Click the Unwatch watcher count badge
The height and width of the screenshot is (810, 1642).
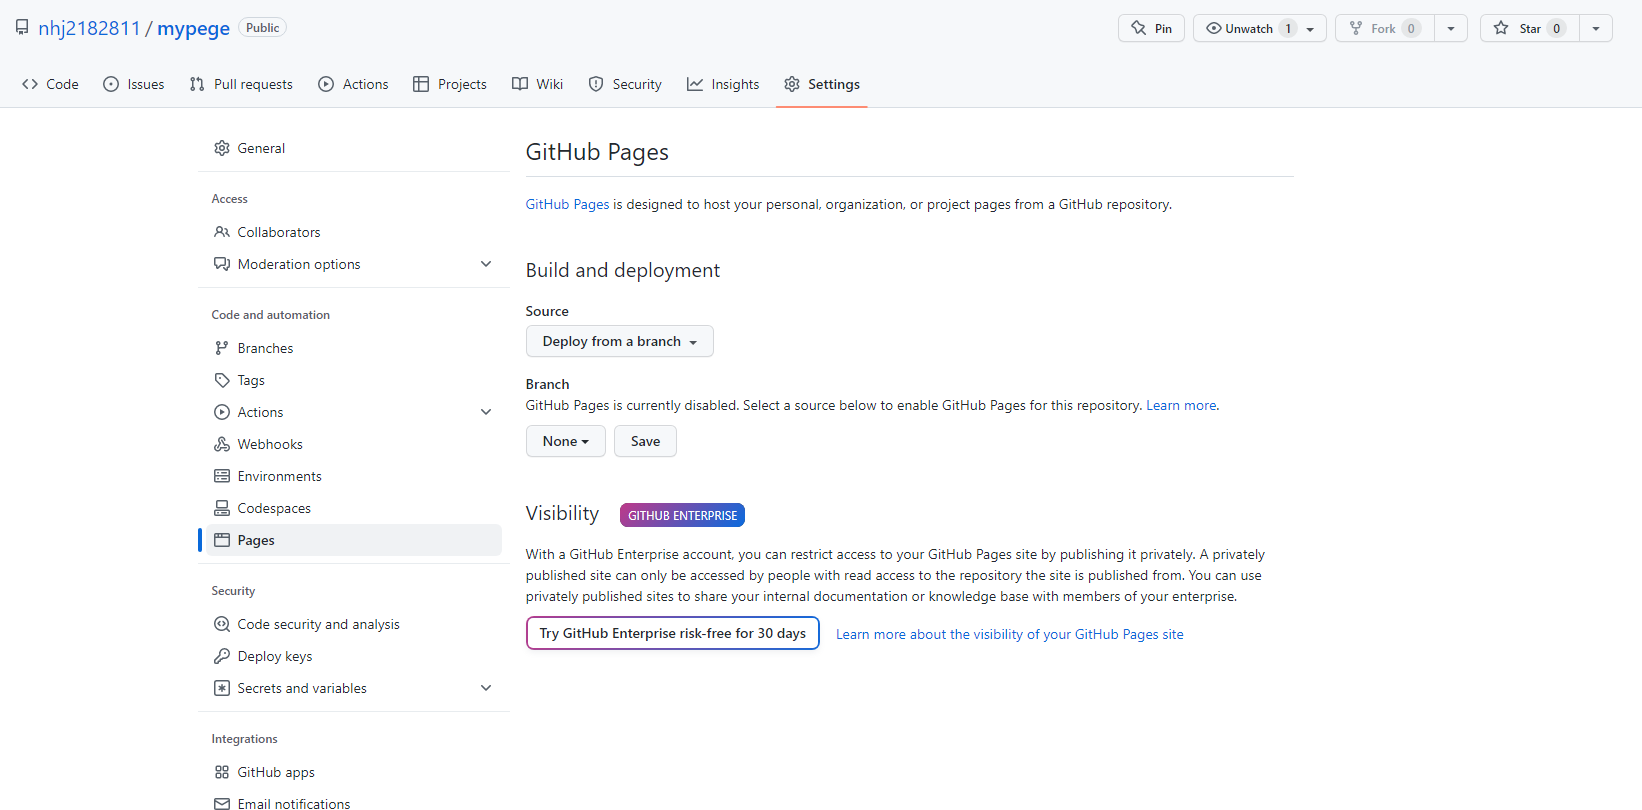(1288, 29)
